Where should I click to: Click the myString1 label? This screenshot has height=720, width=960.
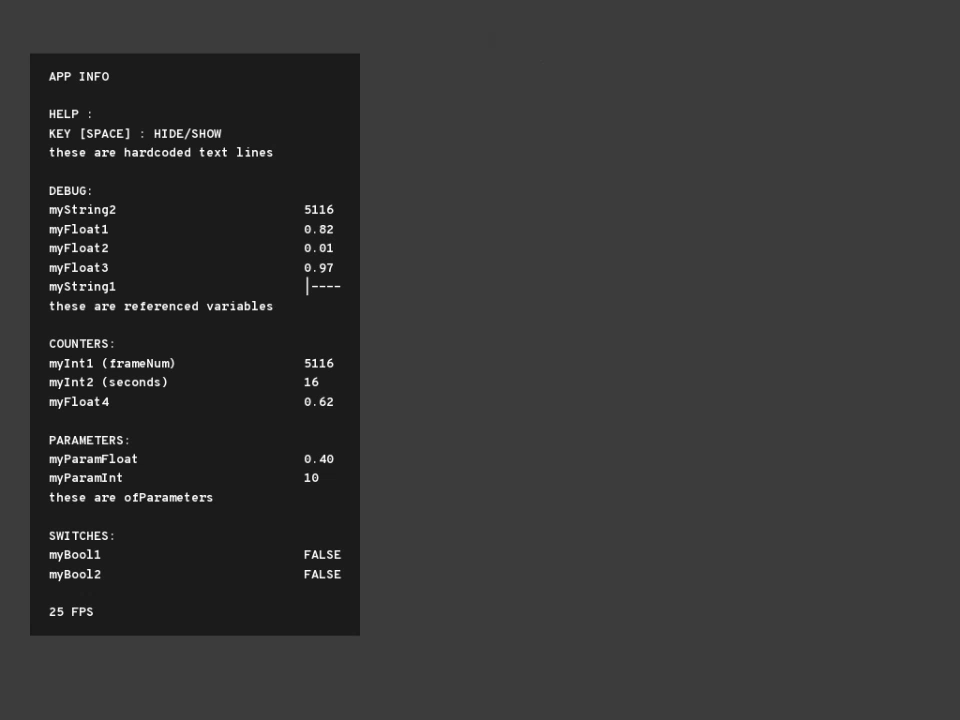83,287
